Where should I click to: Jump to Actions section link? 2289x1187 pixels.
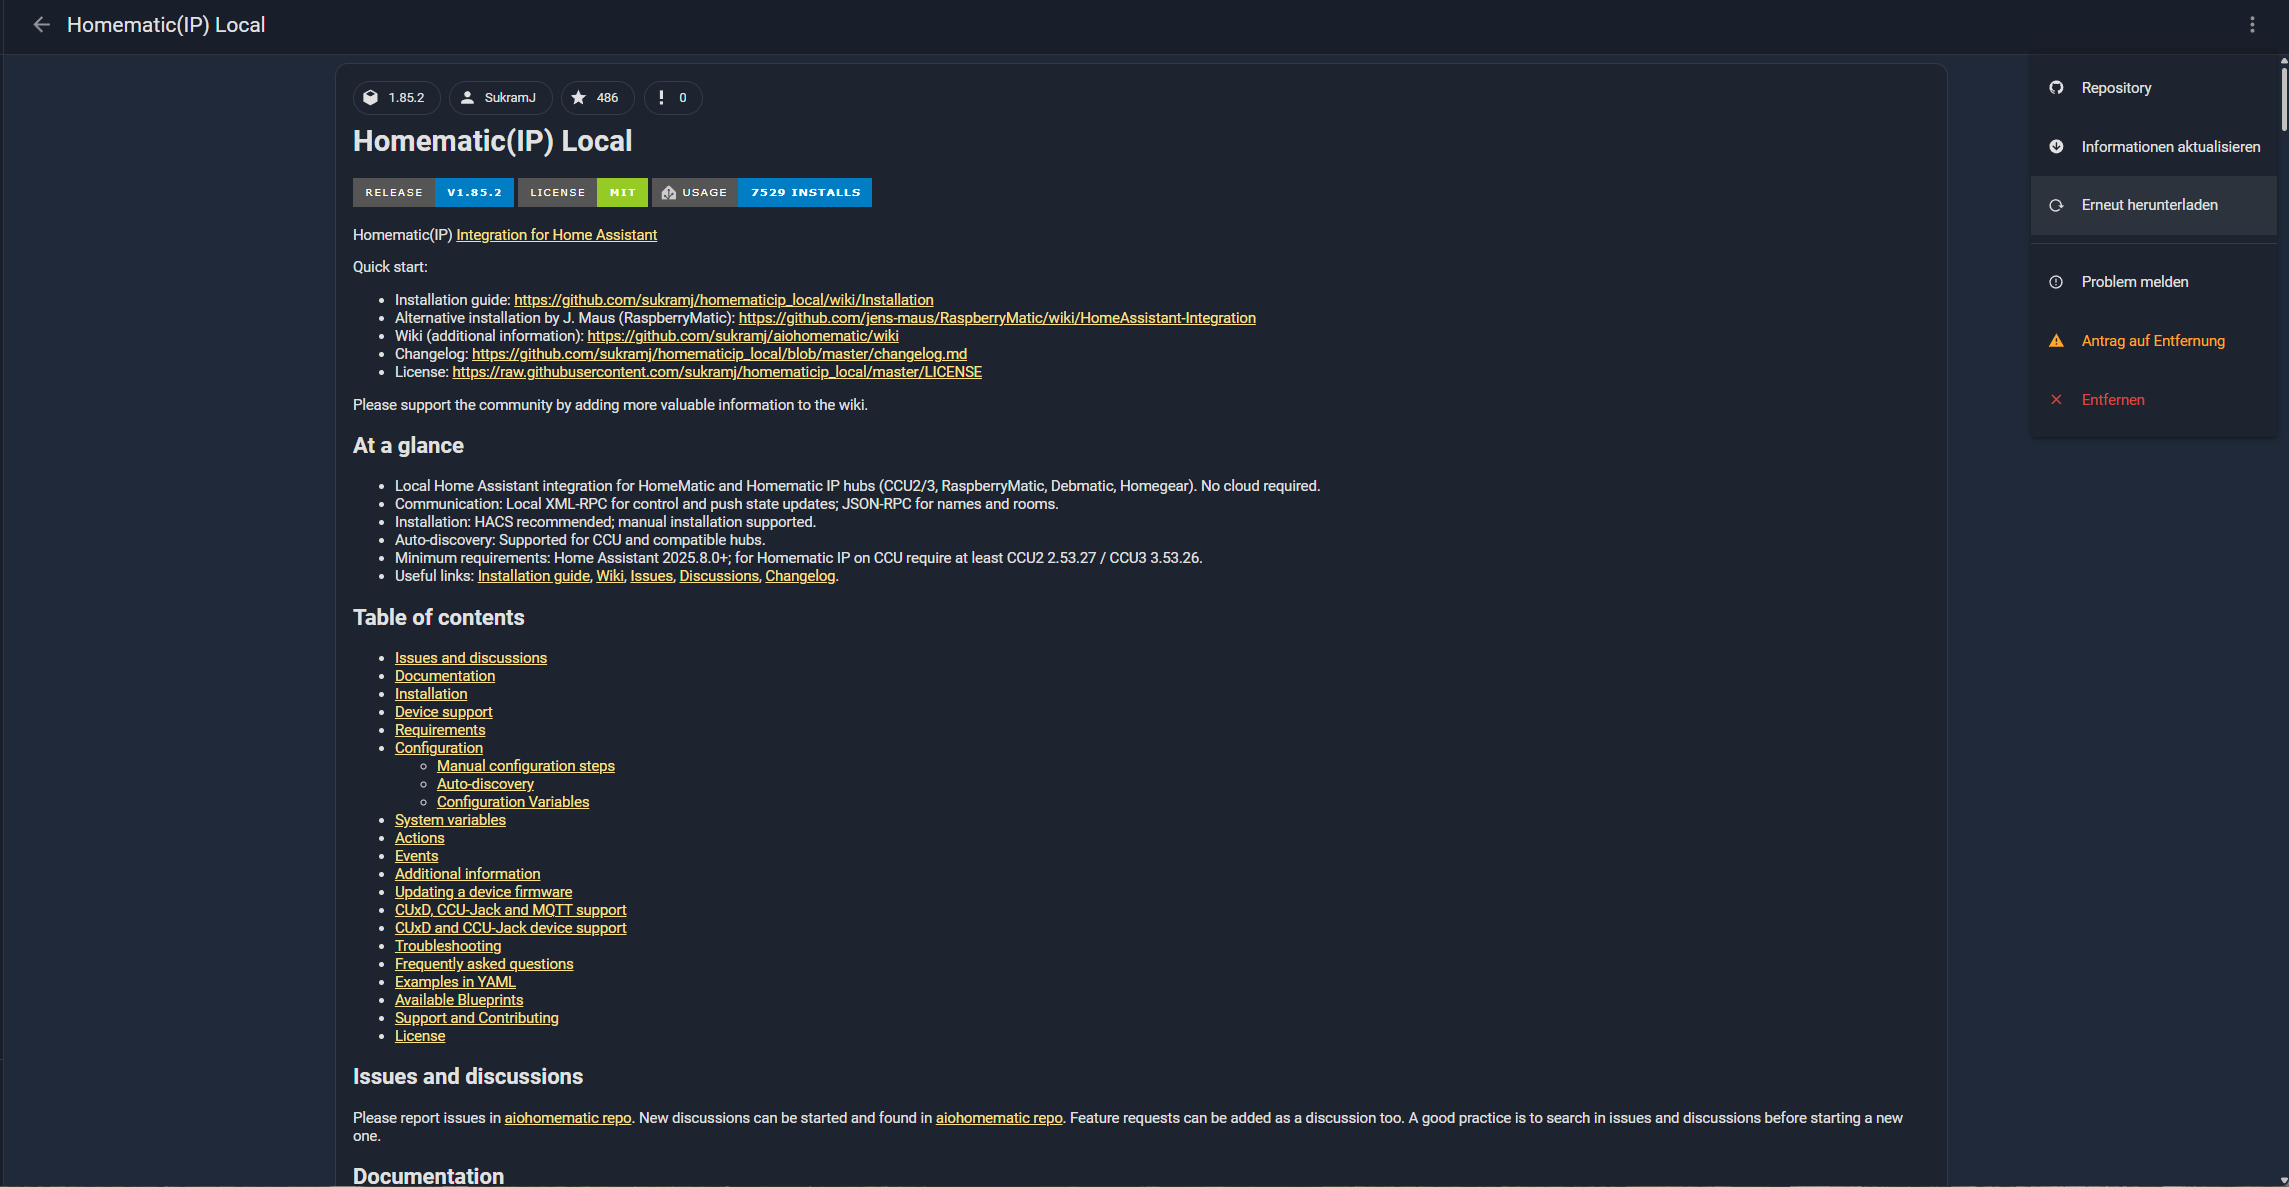(x=419, y=838)
